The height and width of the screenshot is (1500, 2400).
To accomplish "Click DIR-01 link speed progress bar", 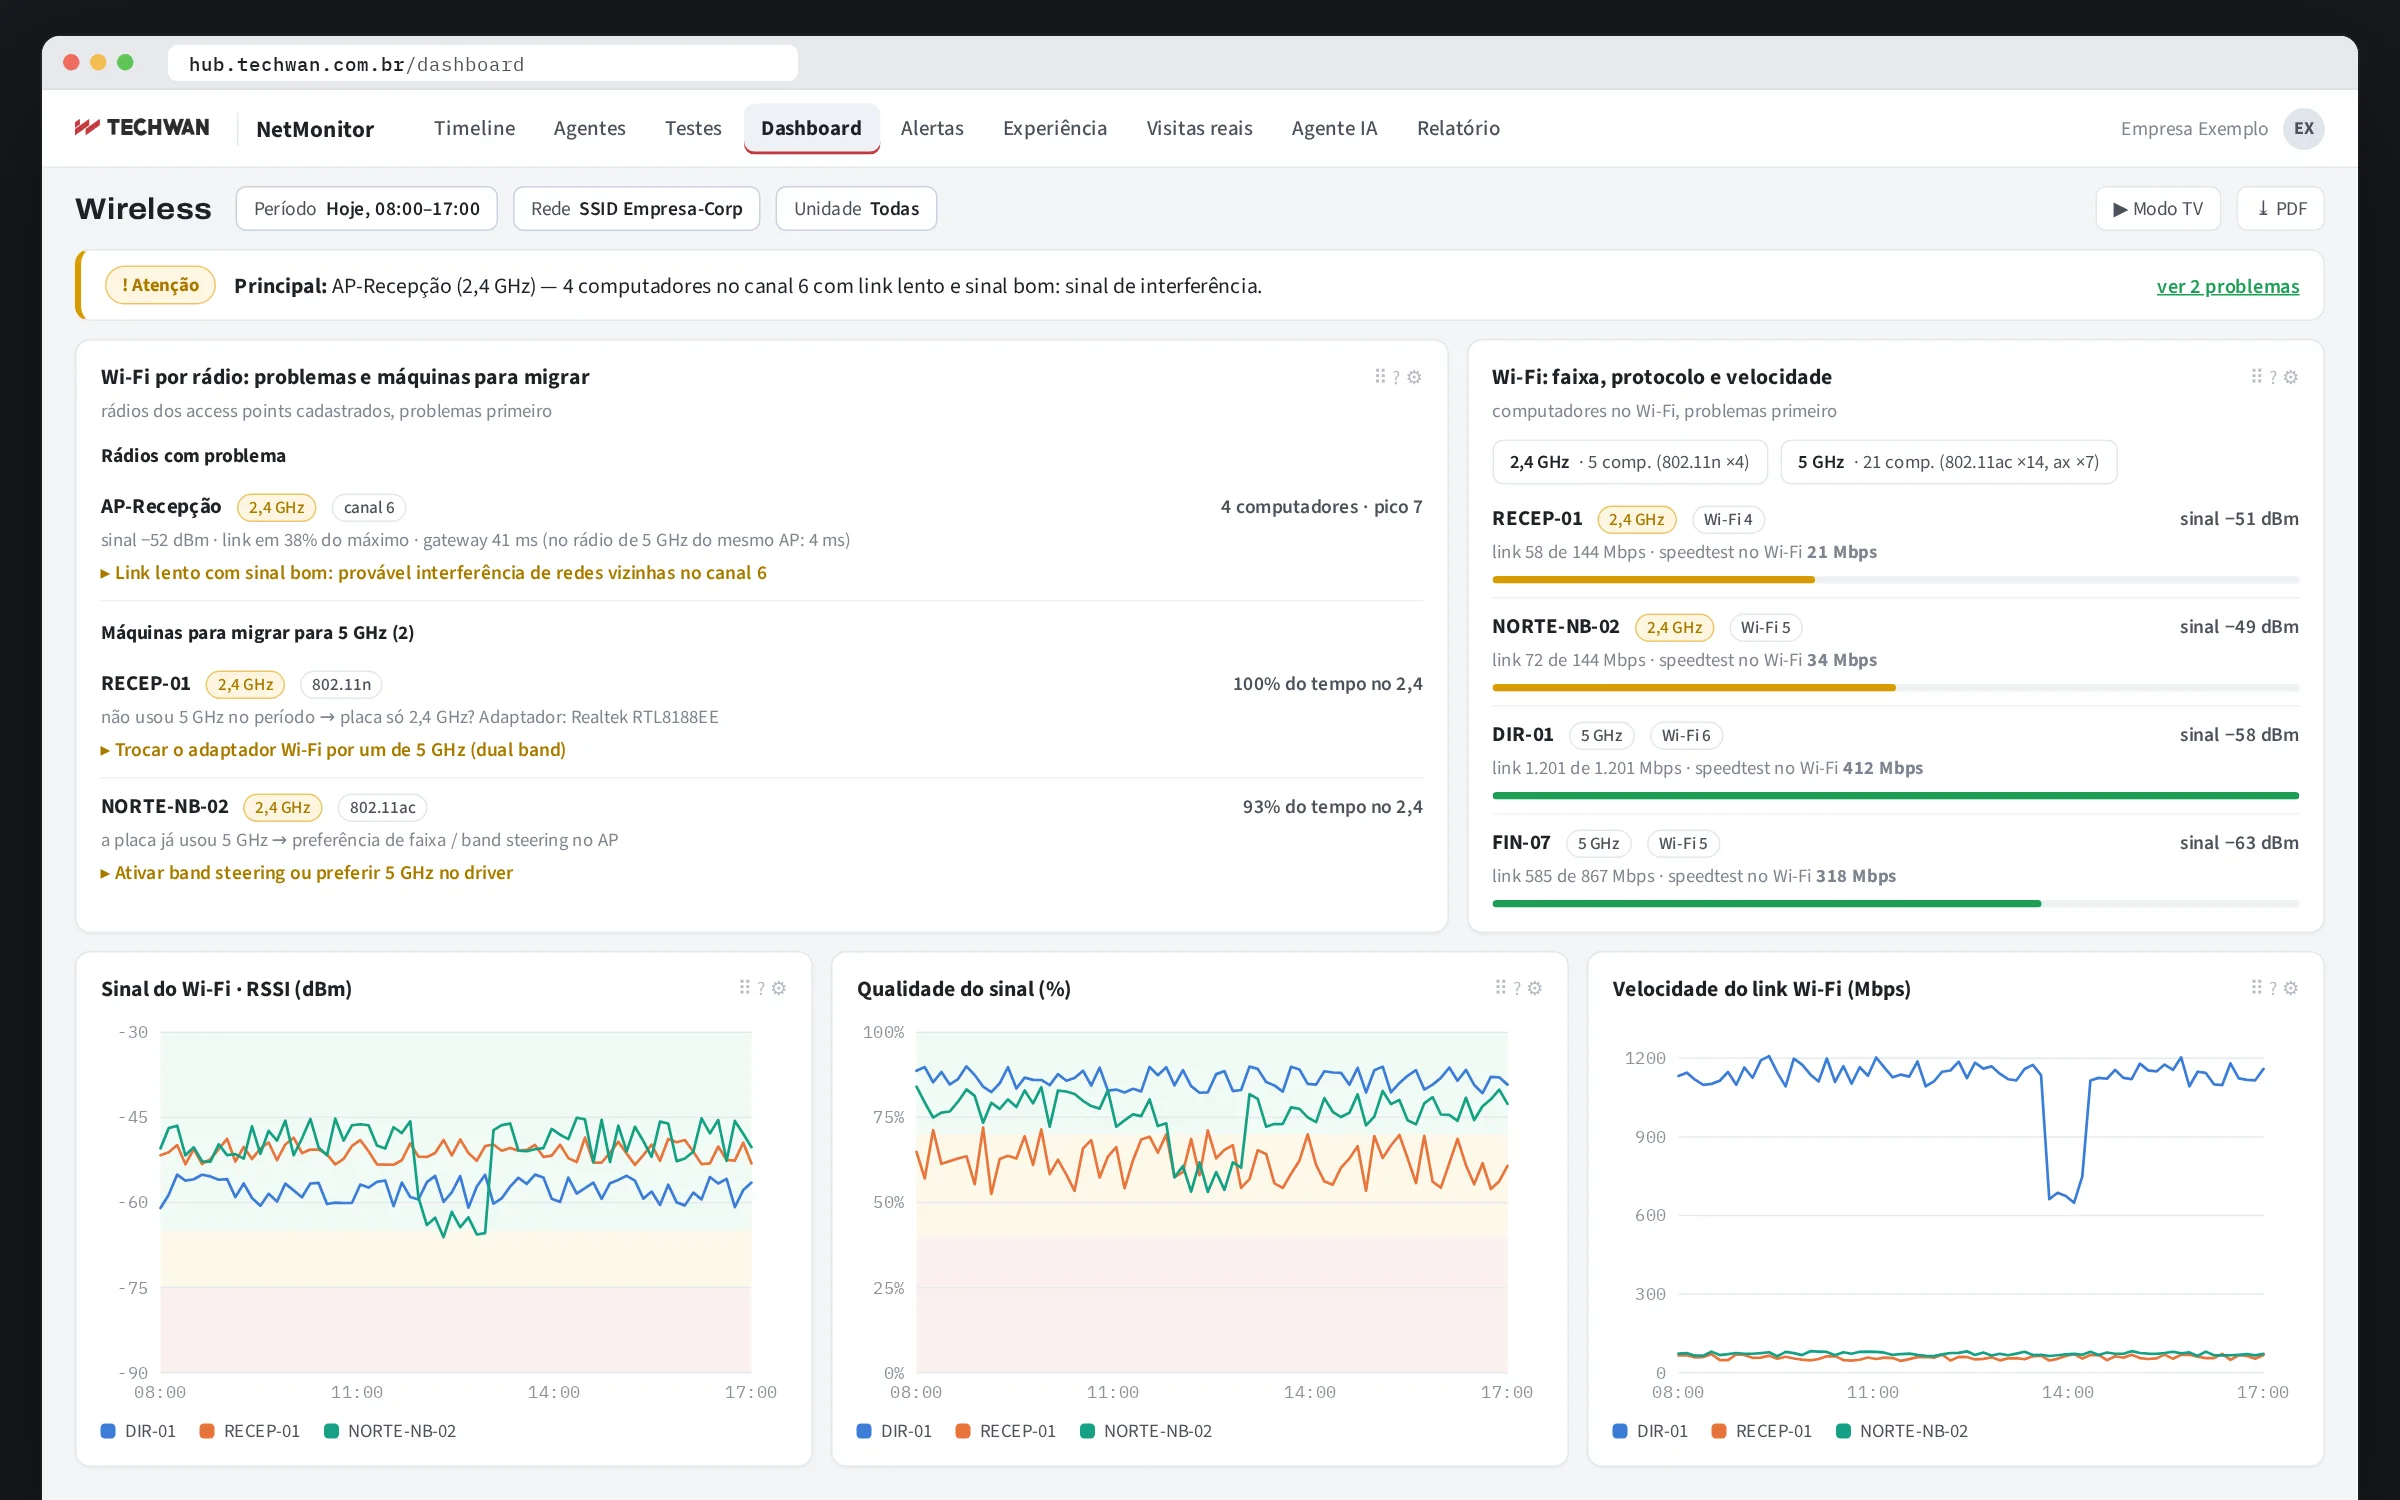I will [x=1895, y=795].
